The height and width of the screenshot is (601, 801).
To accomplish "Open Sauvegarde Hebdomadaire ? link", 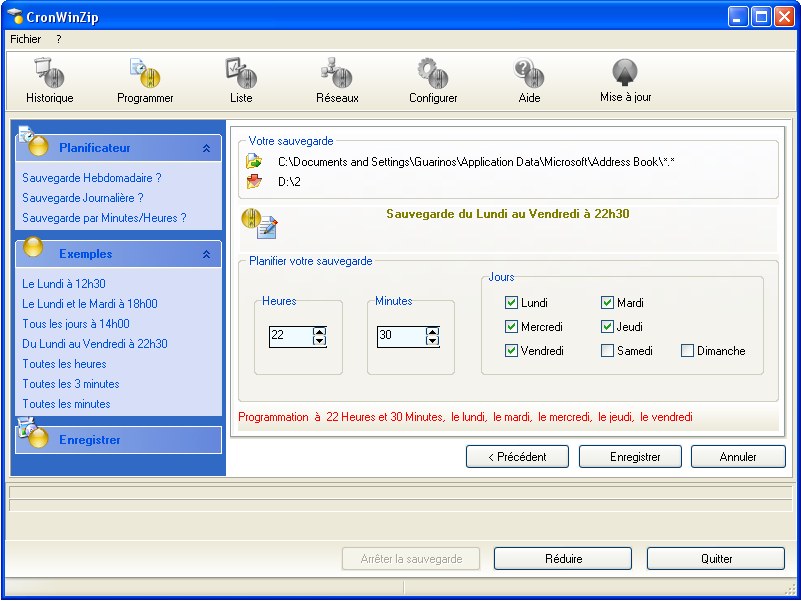I will pyautogui.click(x=92, y=178).
